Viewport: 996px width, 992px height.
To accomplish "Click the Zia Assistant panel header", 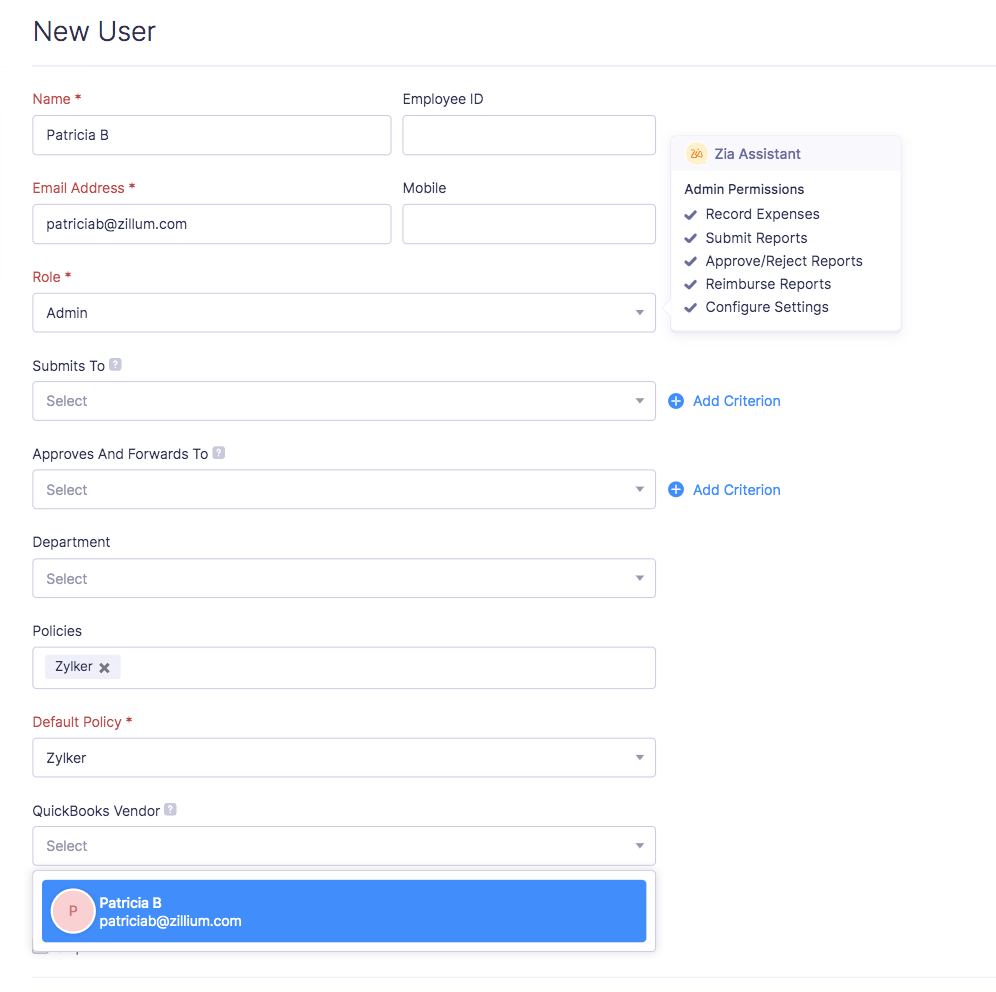I will [x=786, y=153].
